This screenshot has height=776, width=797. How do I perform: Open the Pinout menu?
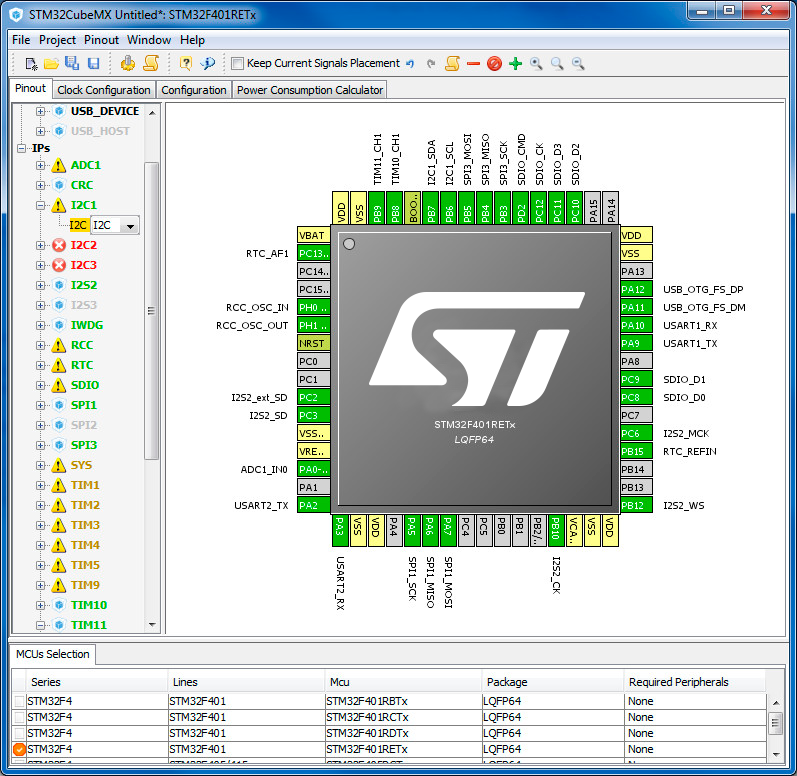click(x=101, y=40)
